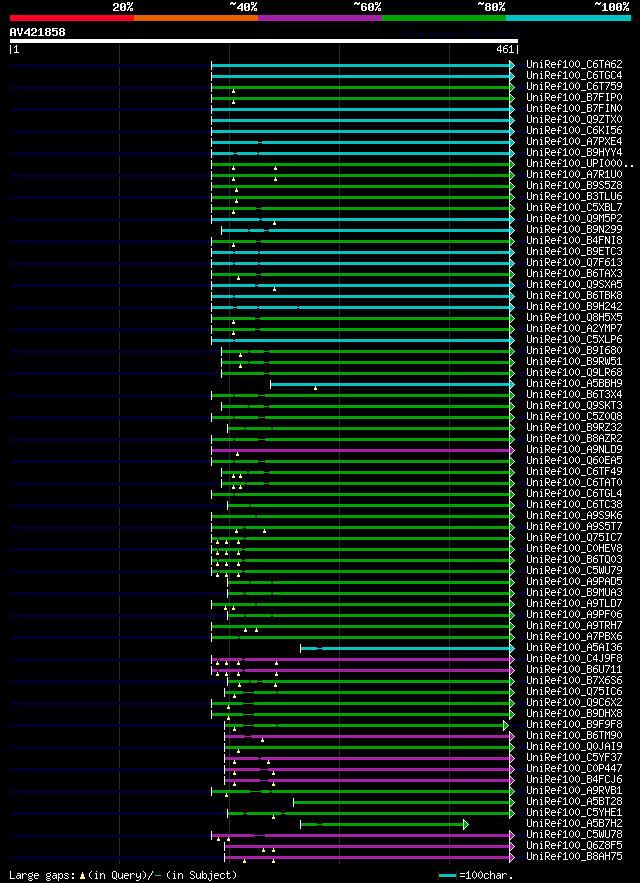Open hit UniRef100_Q9ZTX0

point(574,119)
